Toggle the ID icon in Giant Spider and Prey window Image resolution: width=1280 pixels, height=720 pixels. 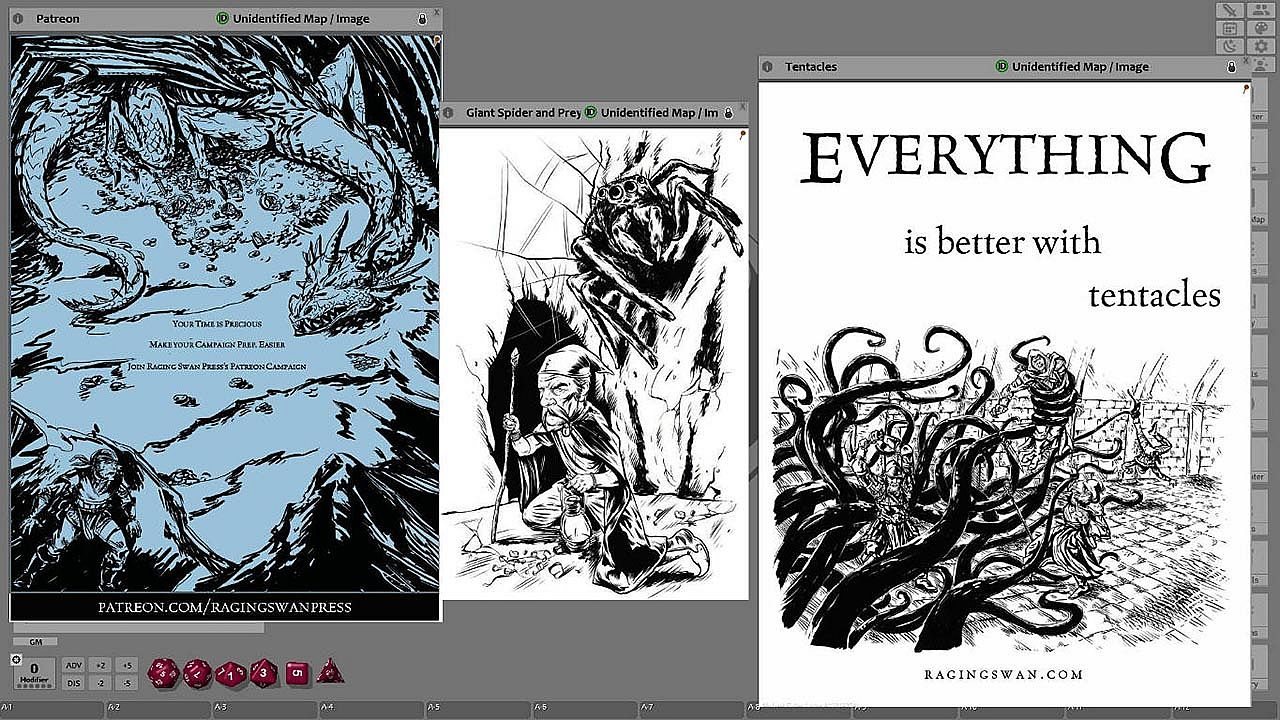[590, 113]
